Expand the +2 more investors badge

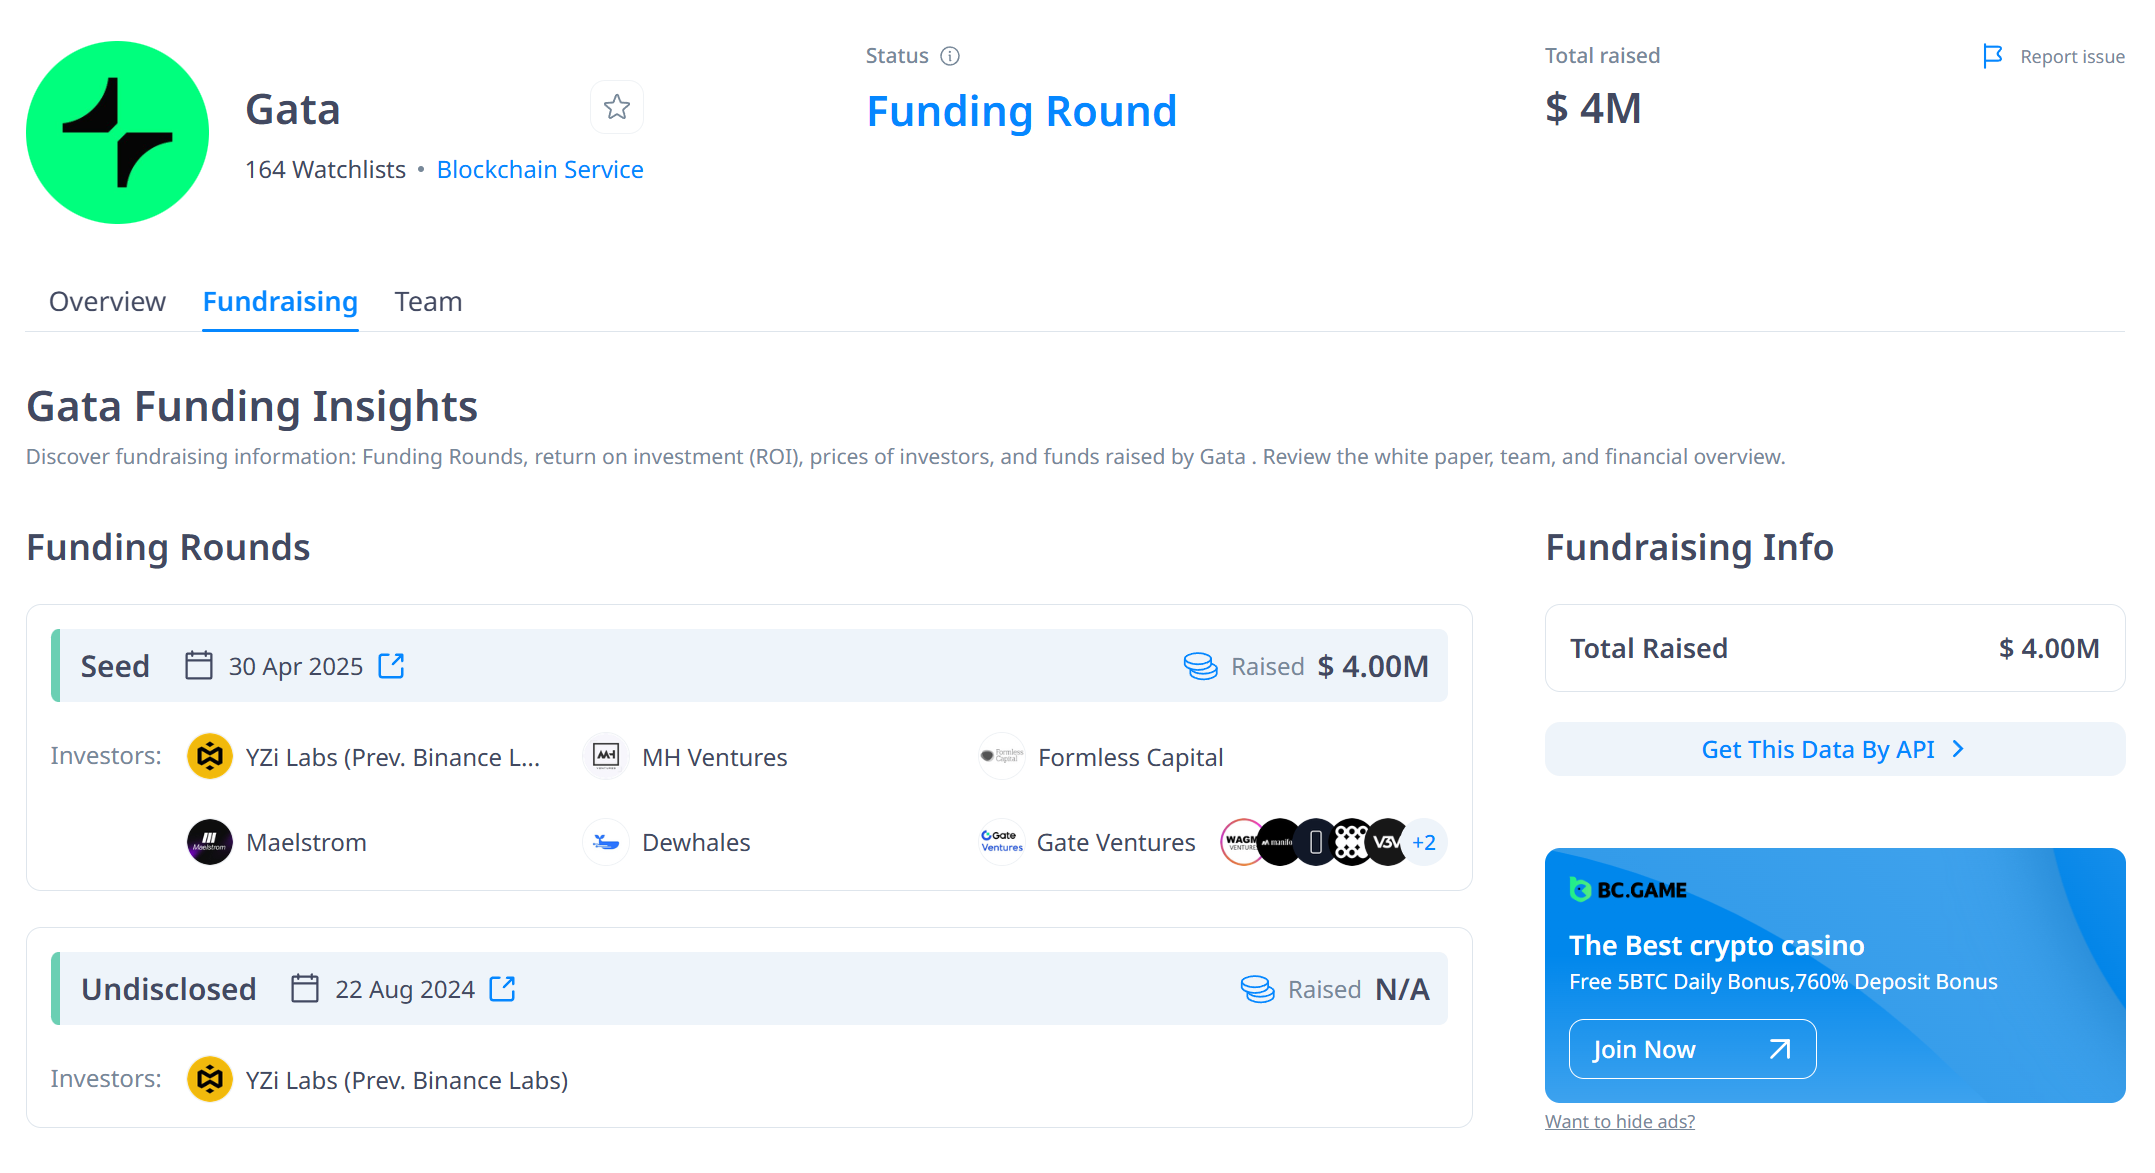[1424, 842]
